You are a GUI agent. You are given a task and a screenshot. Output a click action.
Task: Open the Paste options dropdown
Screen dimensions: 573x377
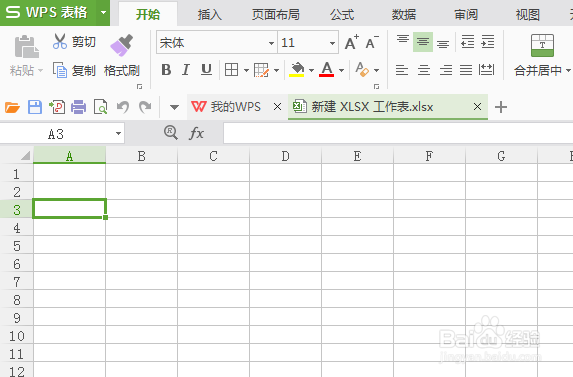[x=40, y=70]
